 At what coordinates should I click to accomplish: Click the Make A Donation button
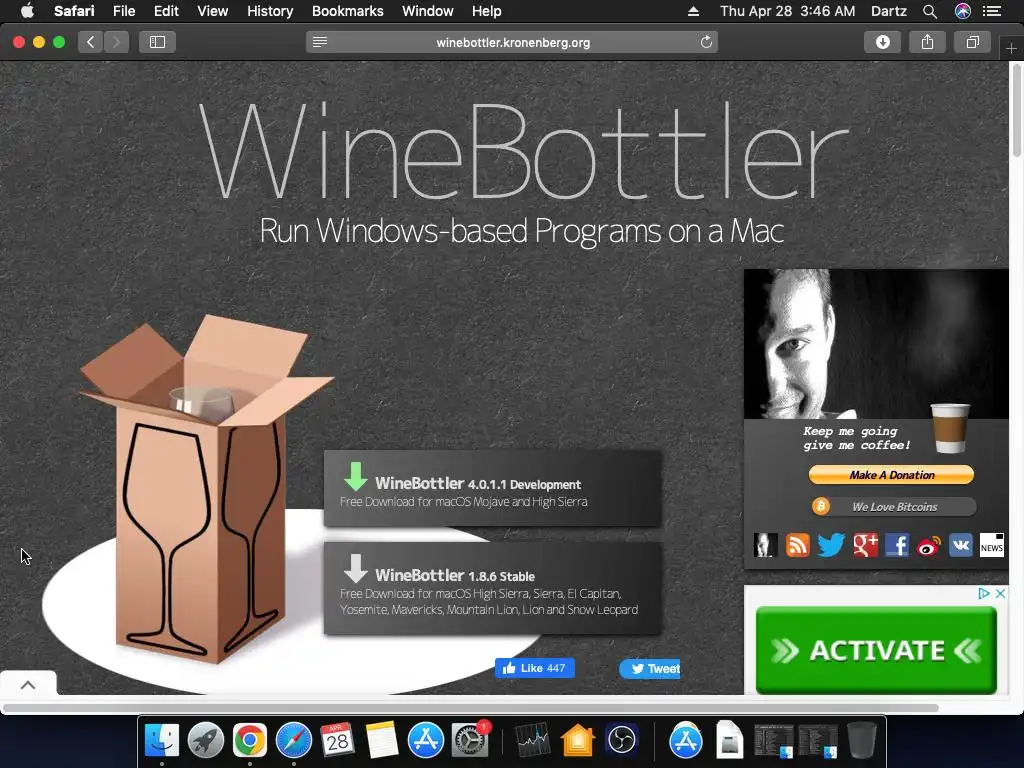point(891,475)
